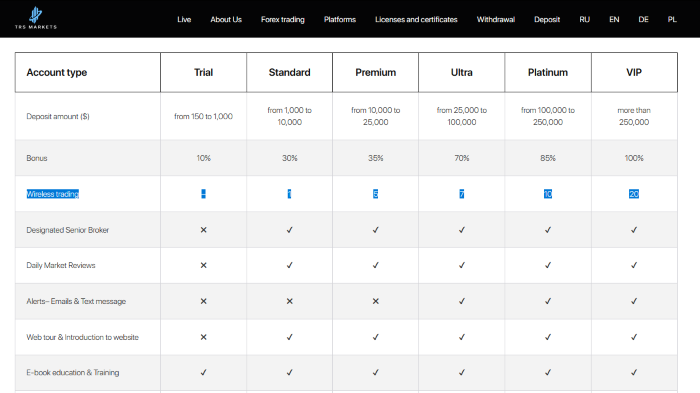Select the Account type header cell

pos(88,72)
